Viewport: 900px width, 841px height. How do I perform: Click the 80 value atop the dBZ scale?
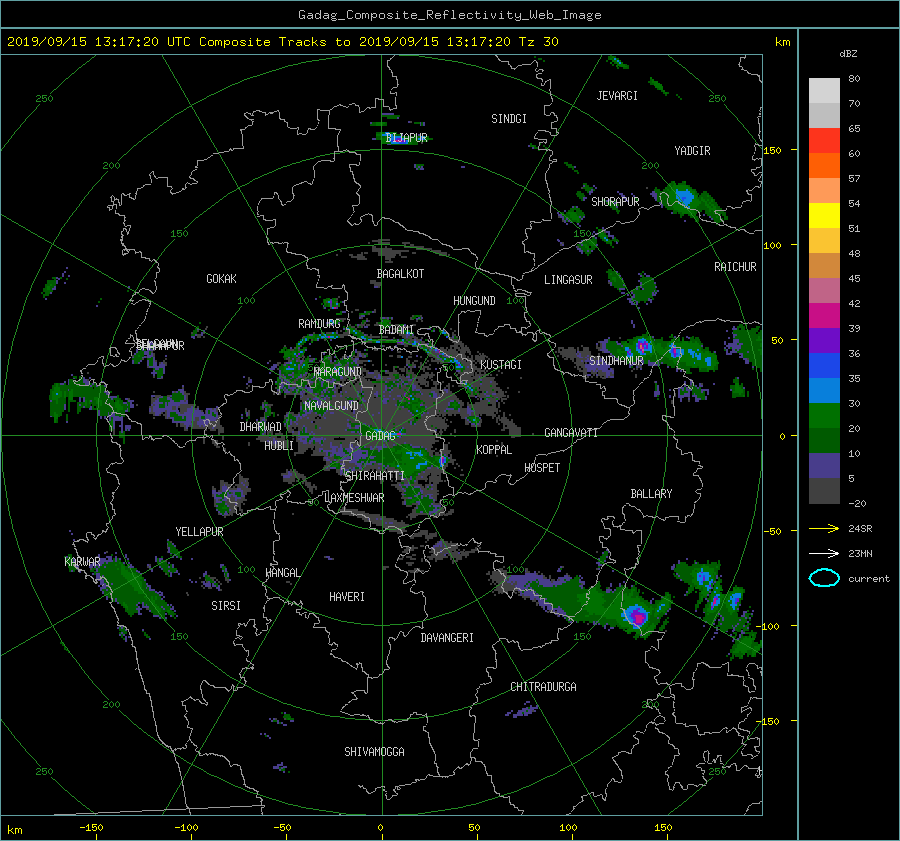[854, 79]
